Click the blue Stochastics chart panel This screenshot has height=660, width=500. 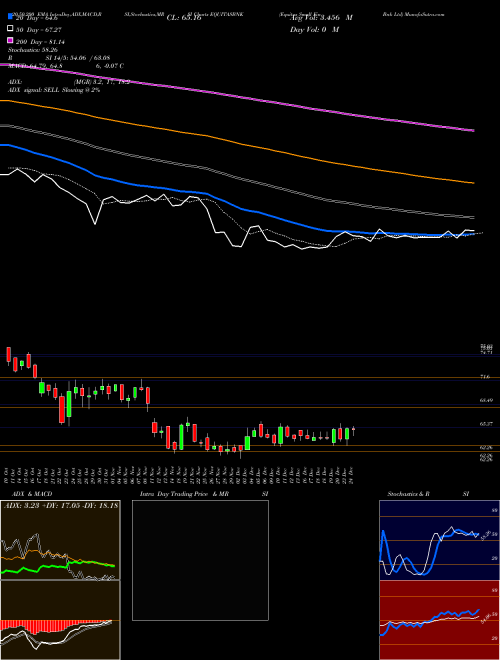click(x=439, y=540)
